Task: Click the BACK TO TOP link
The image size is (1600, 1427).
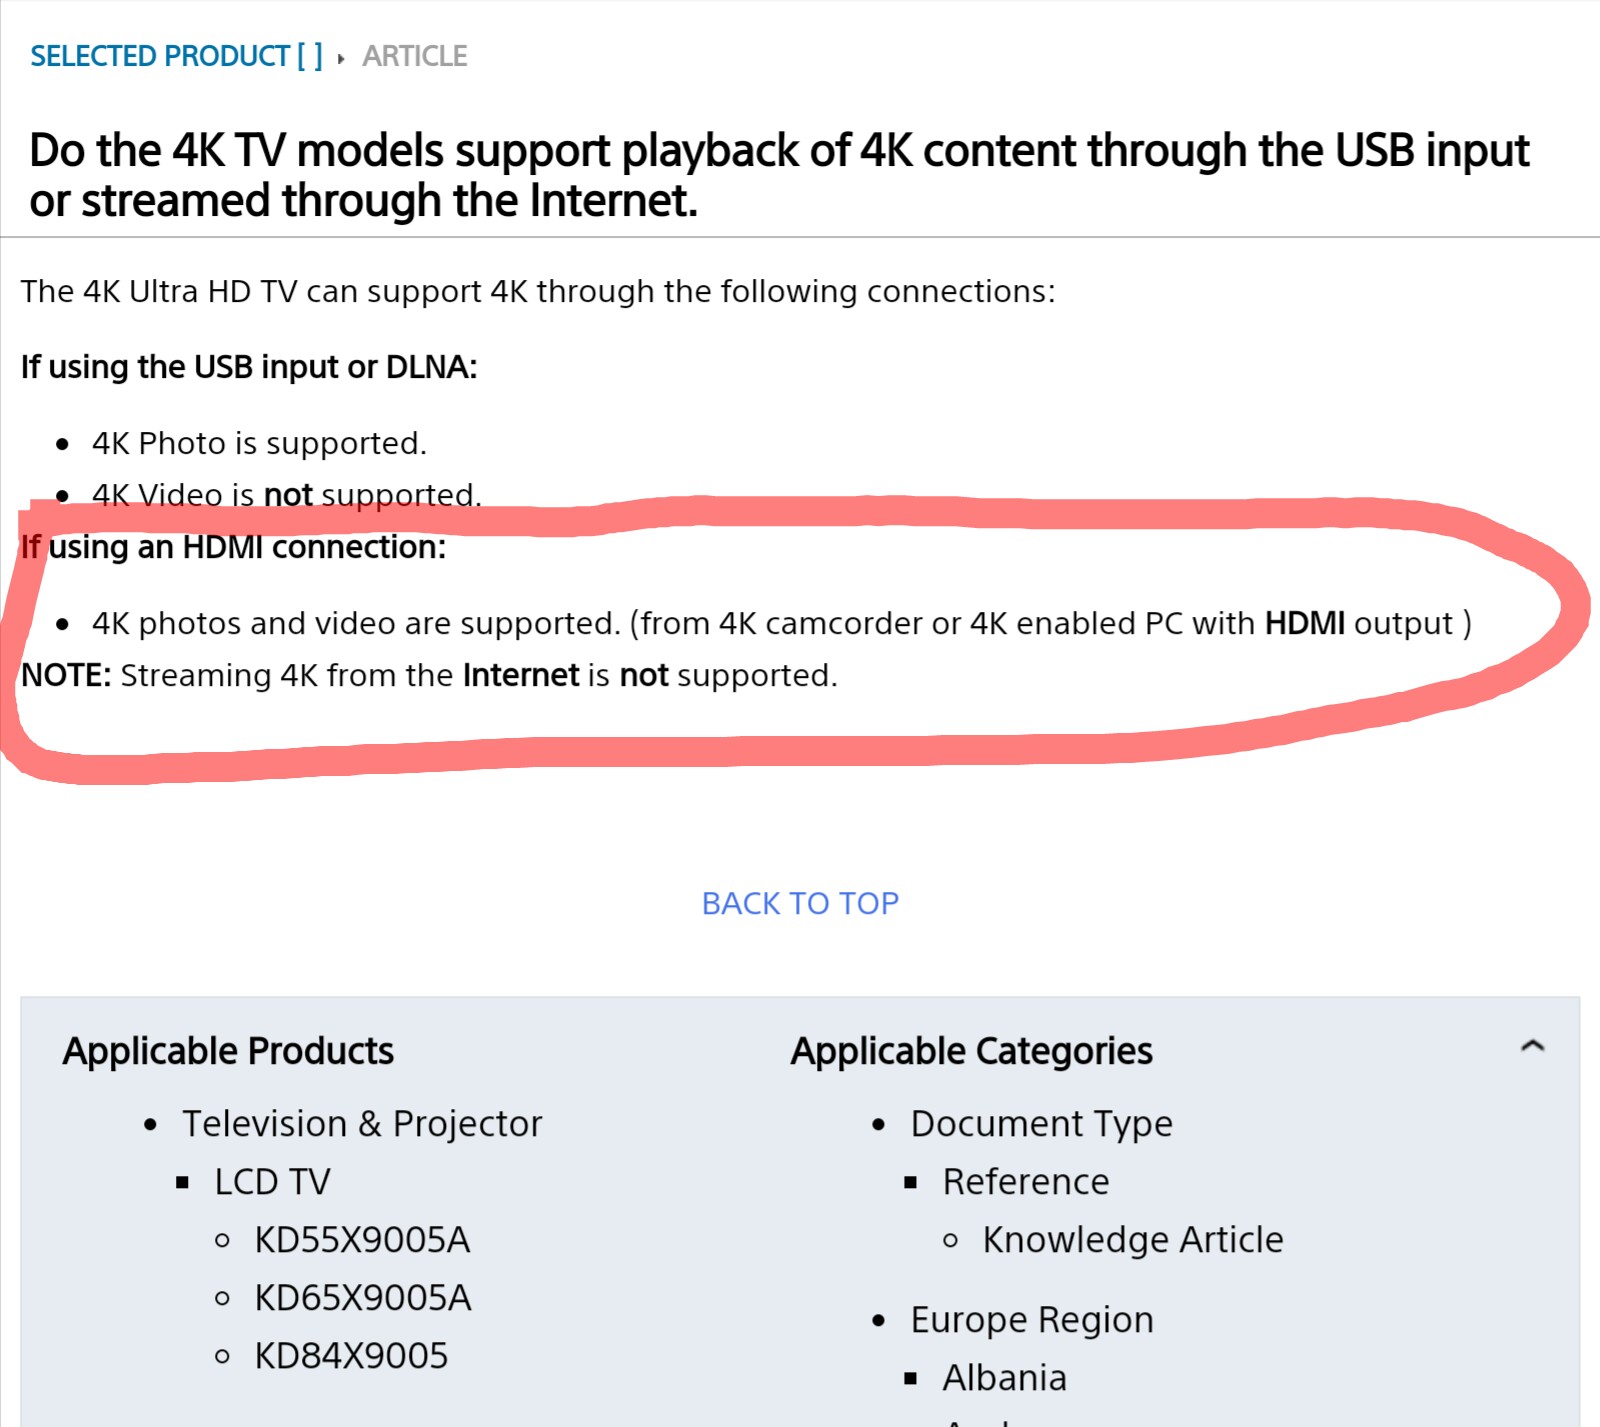Action: click(800, 903)
